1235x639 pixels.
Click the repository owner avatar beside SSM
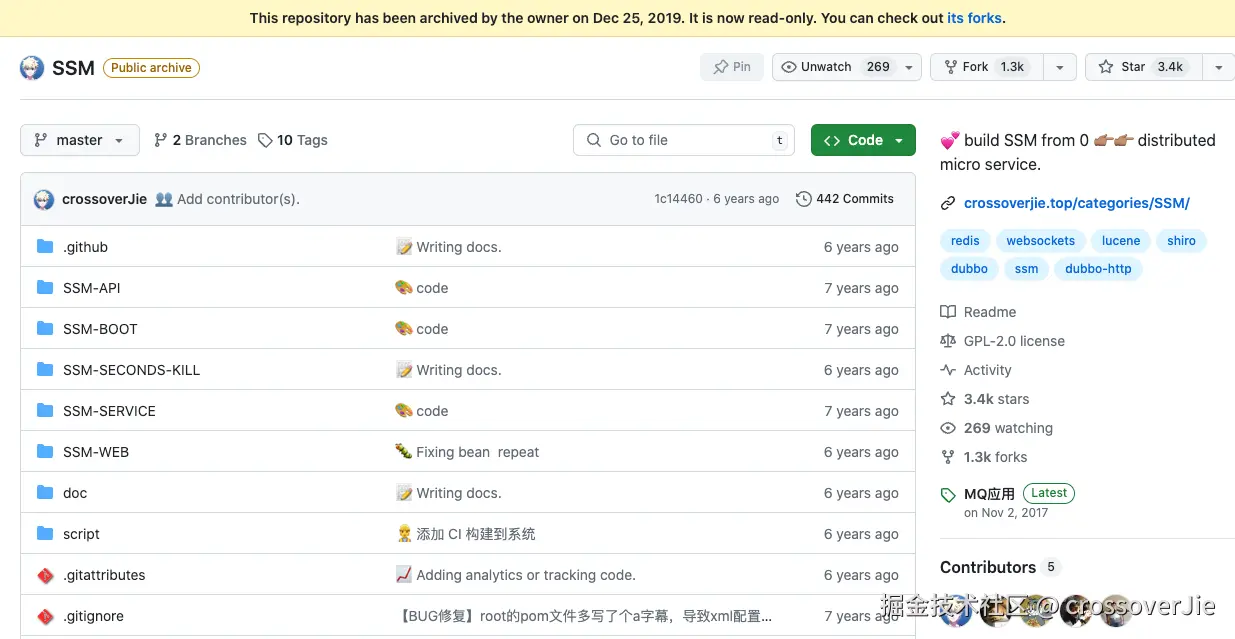point(32,68)
